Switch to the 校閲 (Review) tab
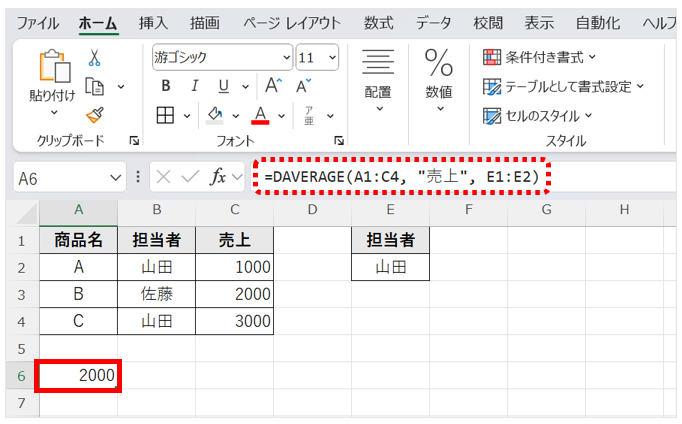682x424 pixels. coord(488,23)
